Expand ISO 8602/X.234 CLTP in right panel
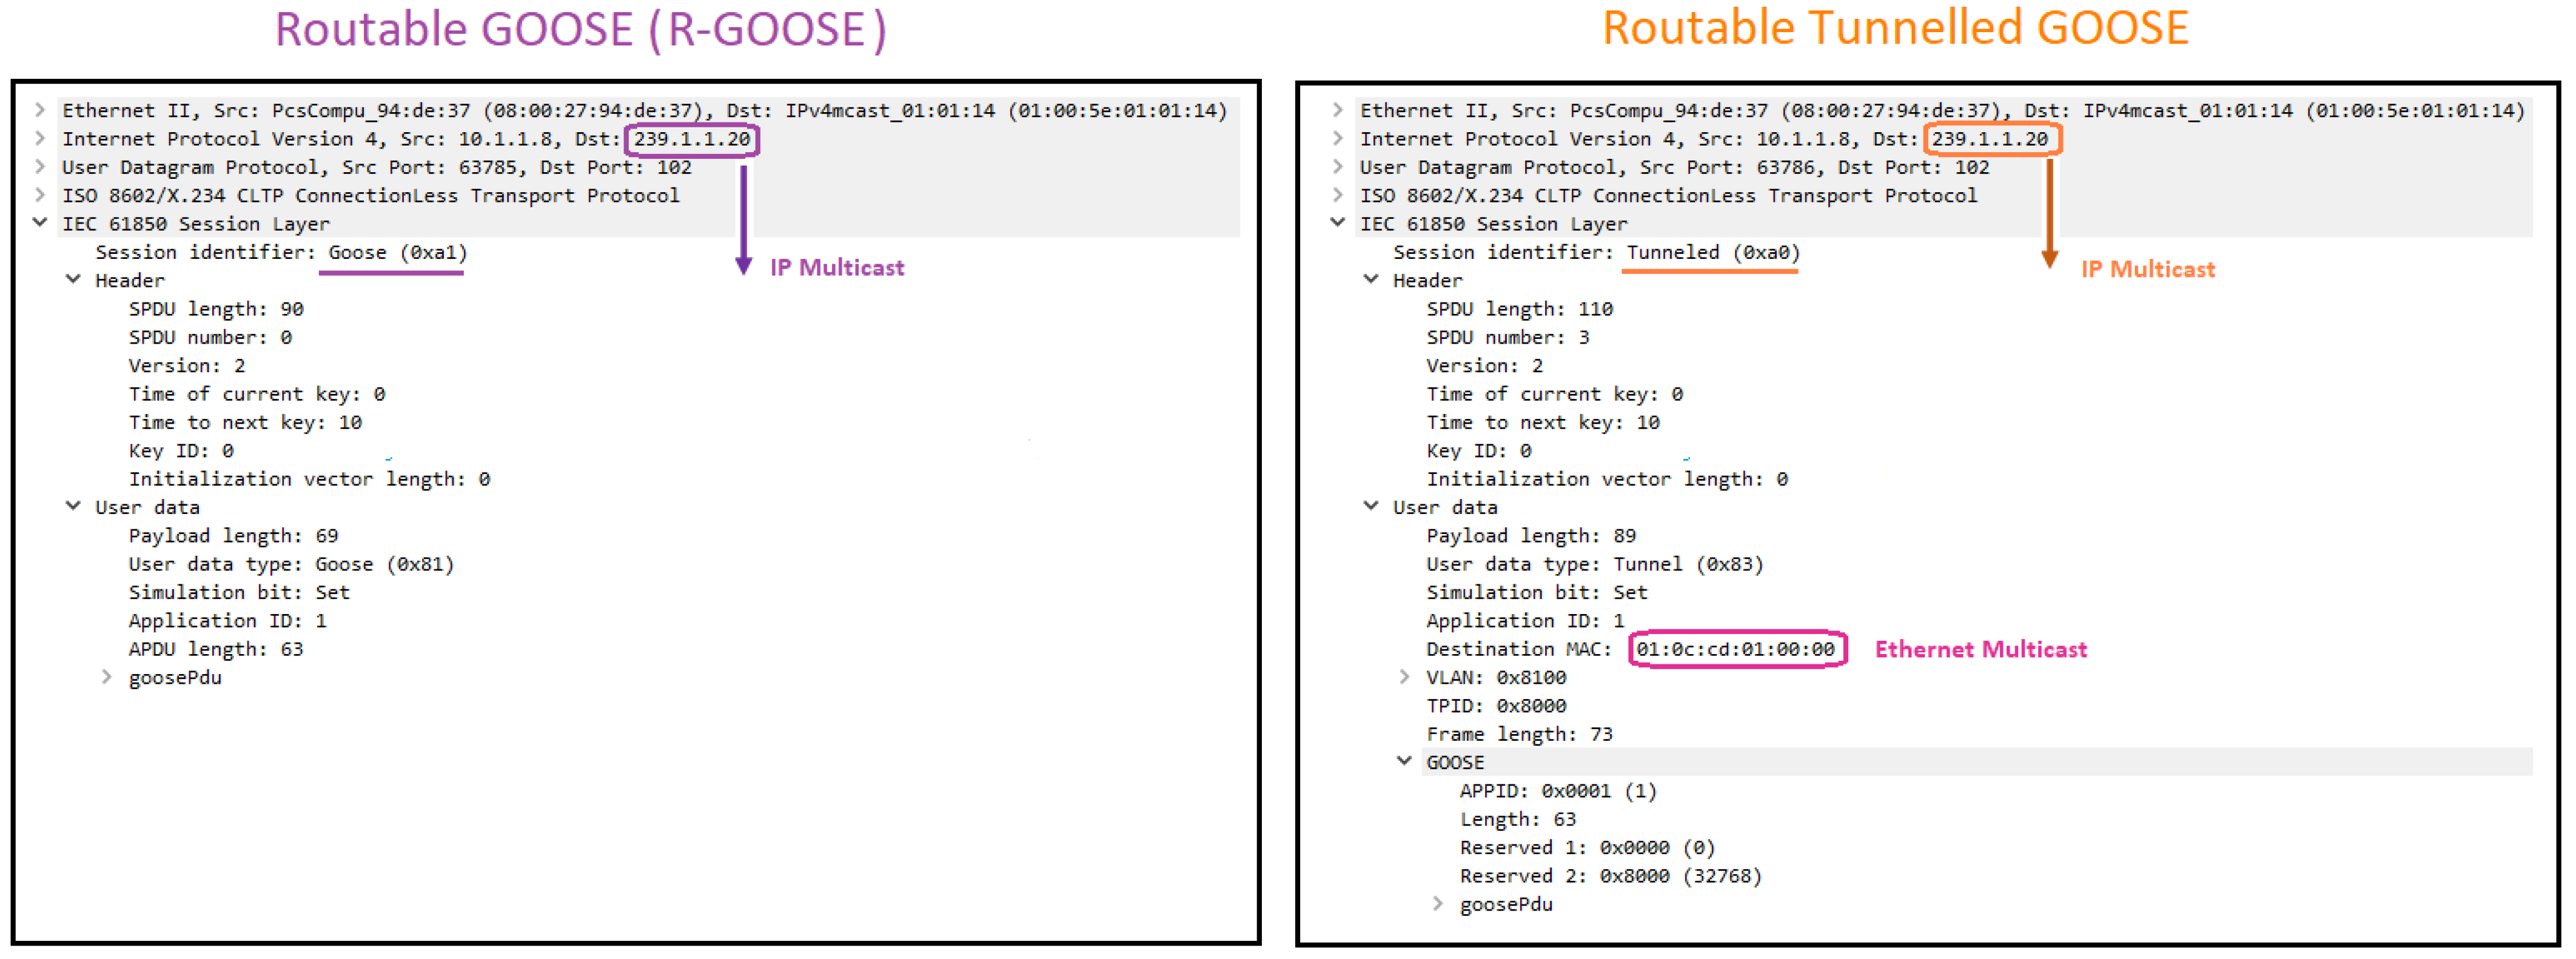 [x=1338, y=194]
